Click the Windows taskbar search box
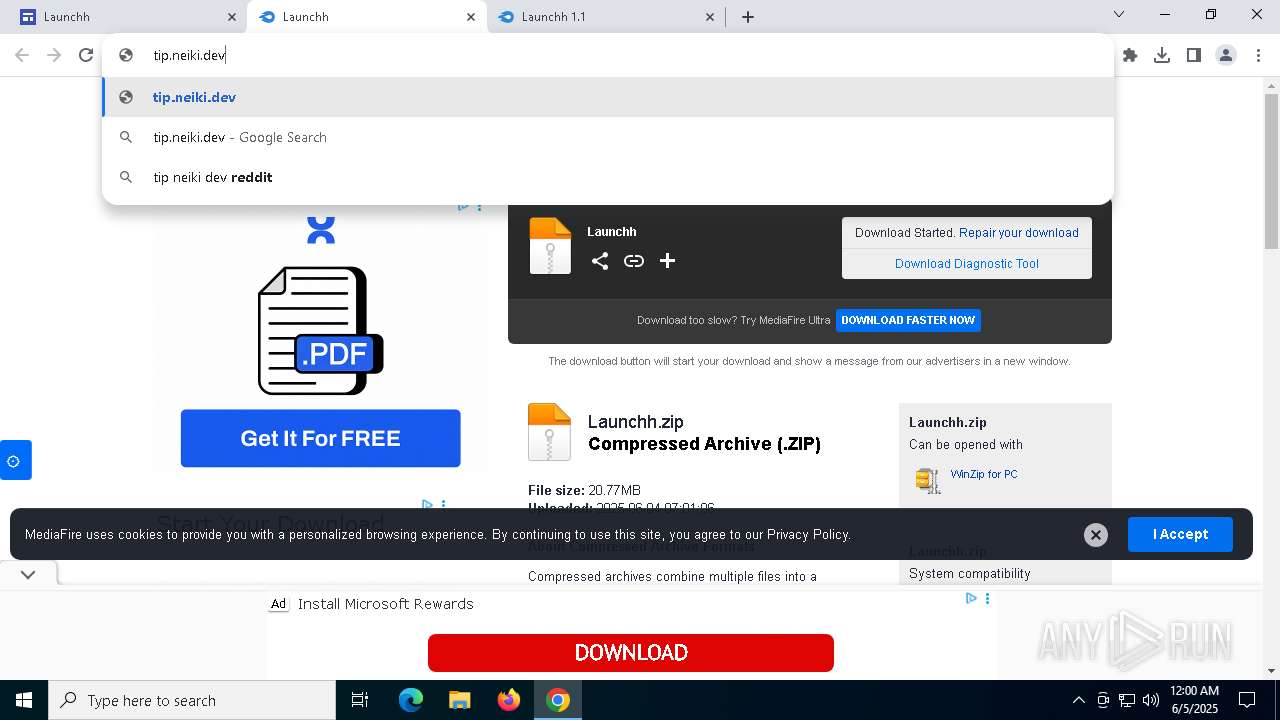The height and width of the screenshot is (720, 1280). 192,700
